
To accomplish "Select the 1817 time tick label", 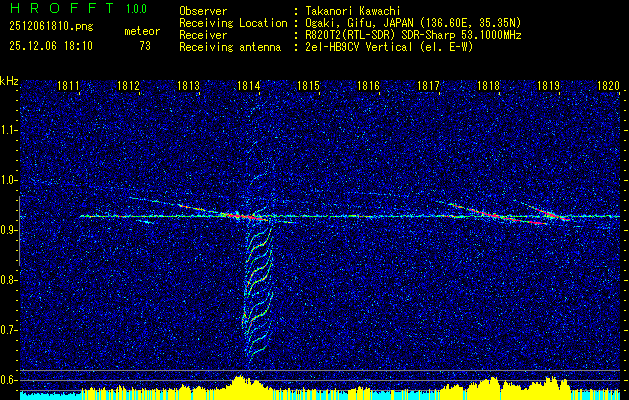I will click(x=429, y=87).
